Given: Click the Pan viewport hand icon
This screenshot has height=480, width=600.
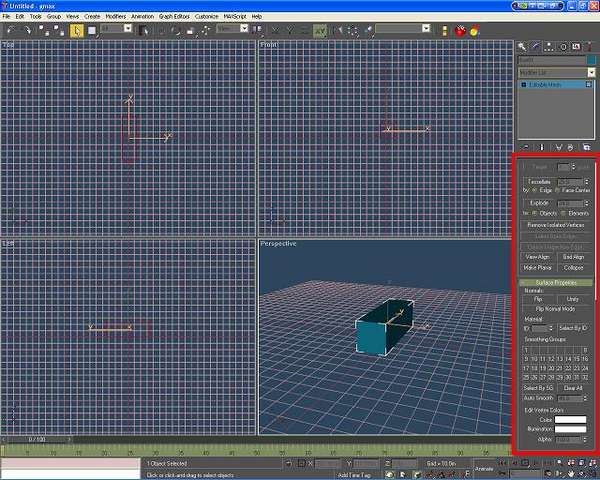Looking at the screenshot, I should (571, 474).
